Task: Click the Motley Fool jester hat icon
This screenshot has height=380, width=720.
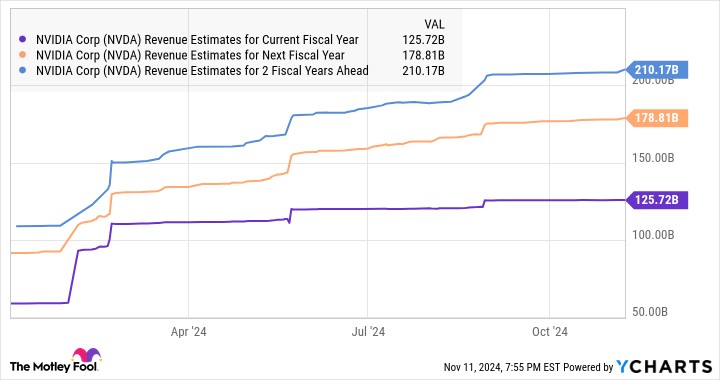Action: (x=86, y=356)
